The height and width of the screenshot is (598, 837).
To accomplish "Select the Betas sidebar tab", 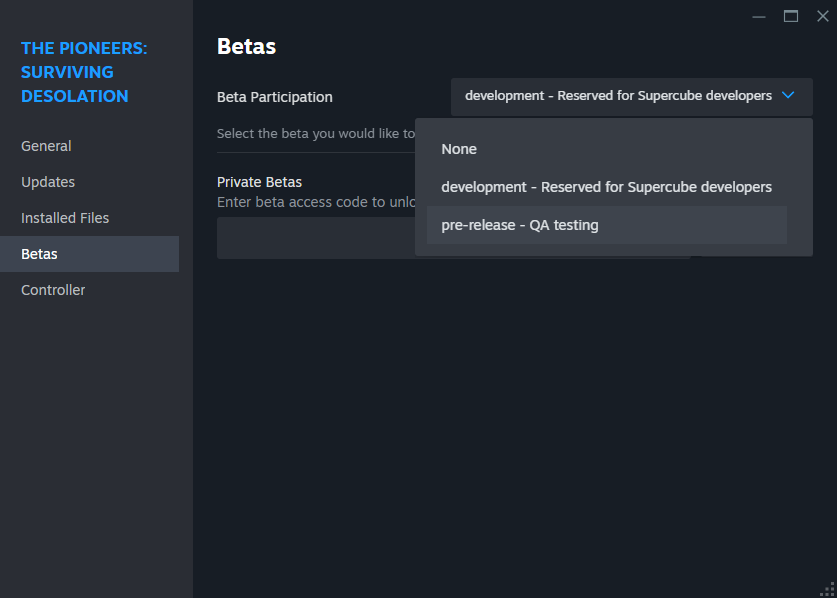I will click(40, 254).
